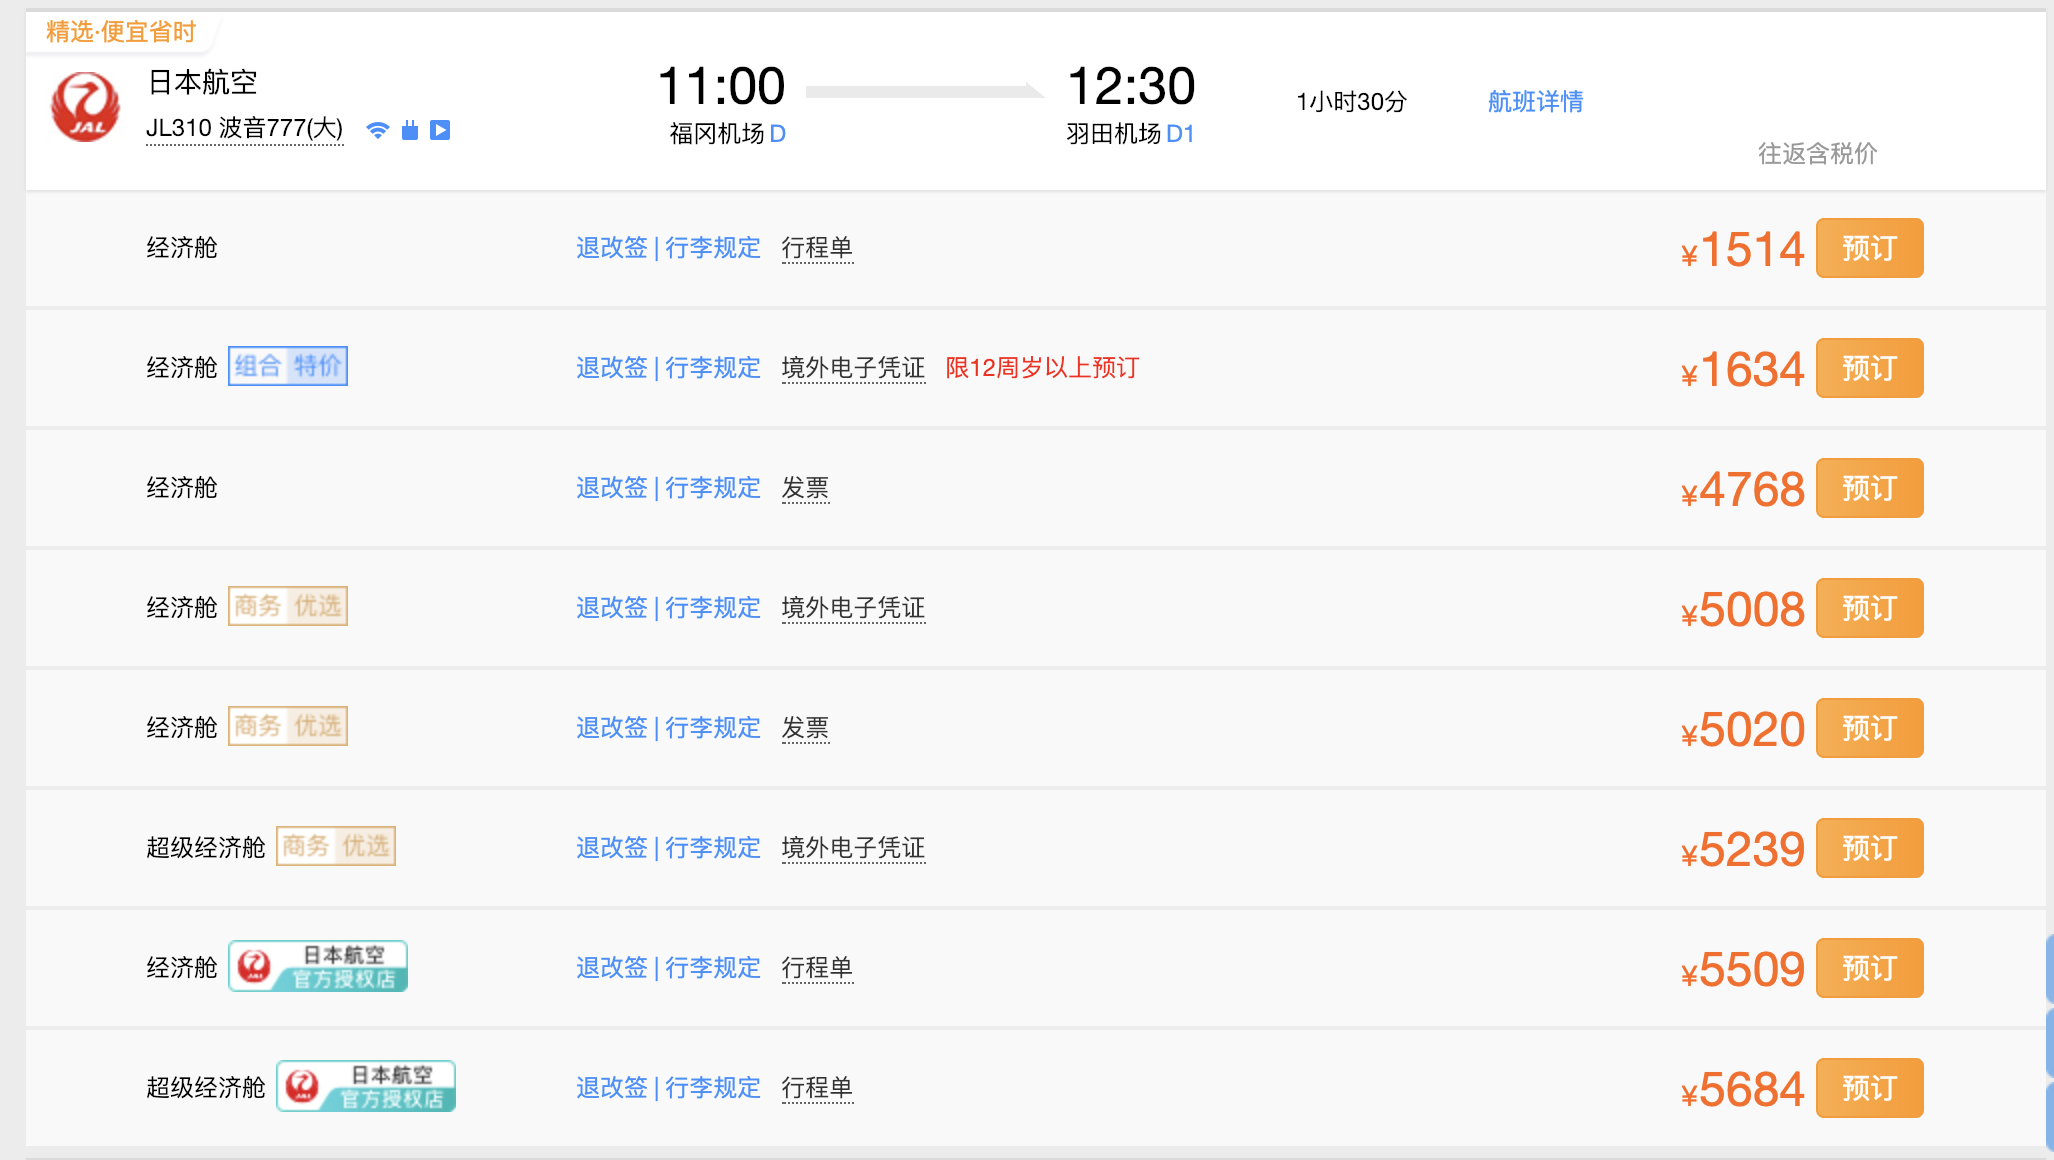Screen dimensions: 2054x1160
Task: Click 日本航空官方授权店 badge in ¥5684 row
Action: (366, 1086)
